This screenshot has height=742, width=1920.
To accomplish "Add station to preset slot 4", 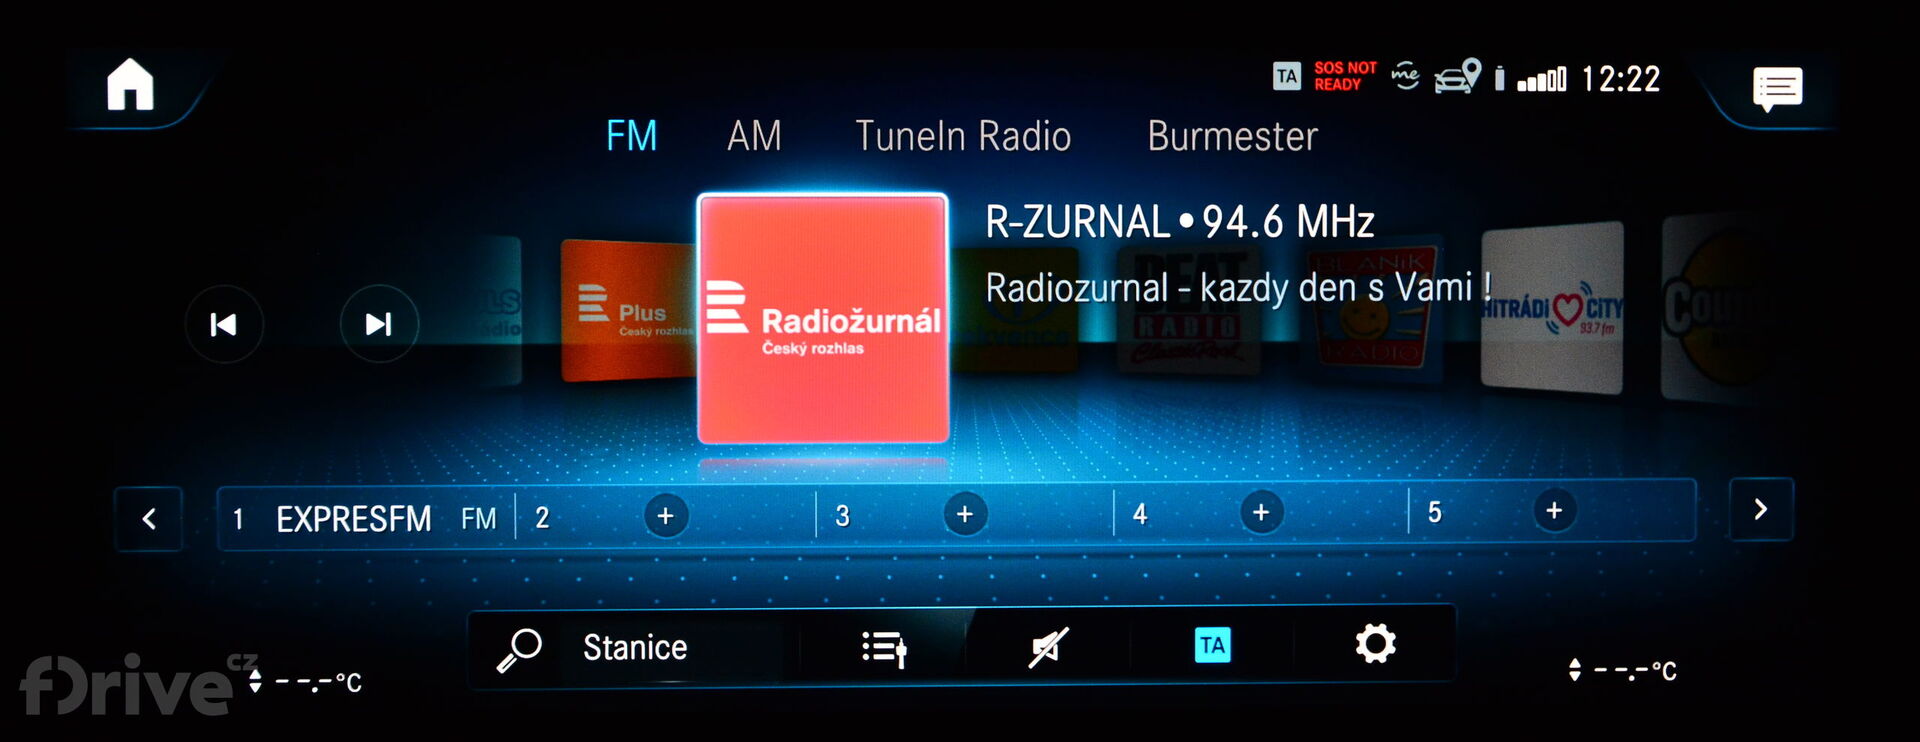I will click(x=1261, y=513).
